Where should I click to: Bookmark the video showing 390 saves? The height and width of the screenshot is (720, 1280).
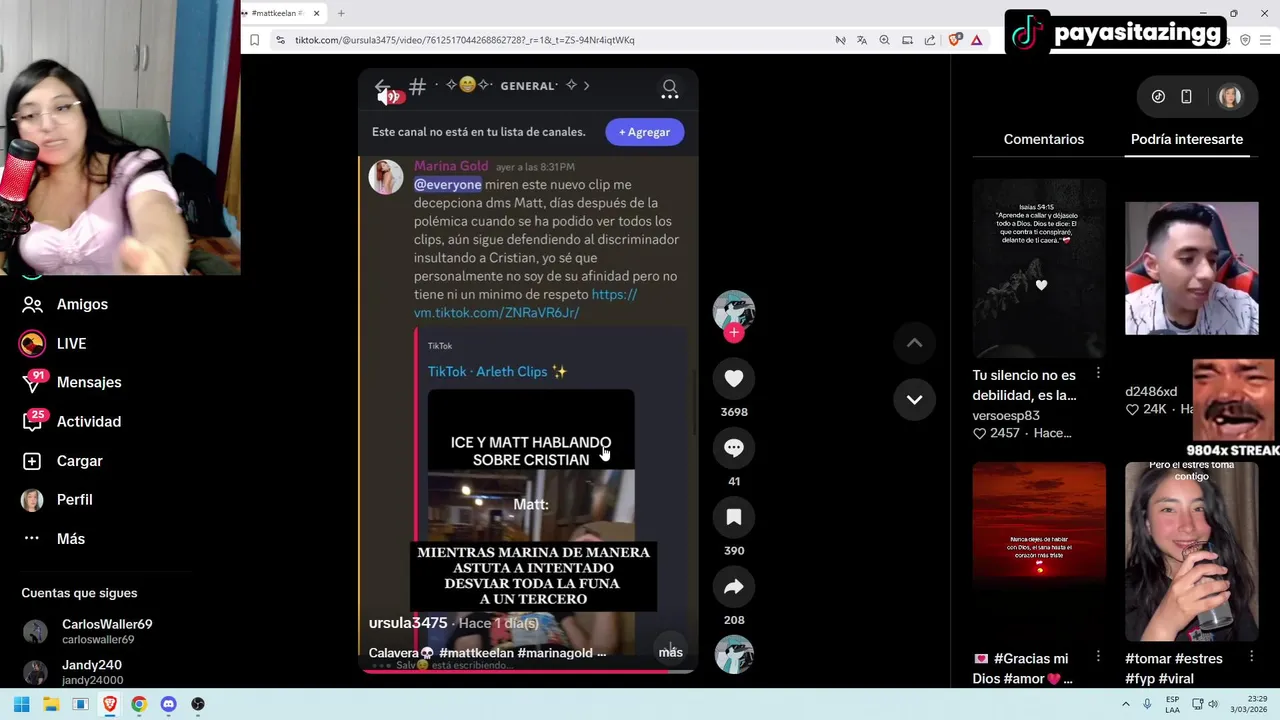734,517
